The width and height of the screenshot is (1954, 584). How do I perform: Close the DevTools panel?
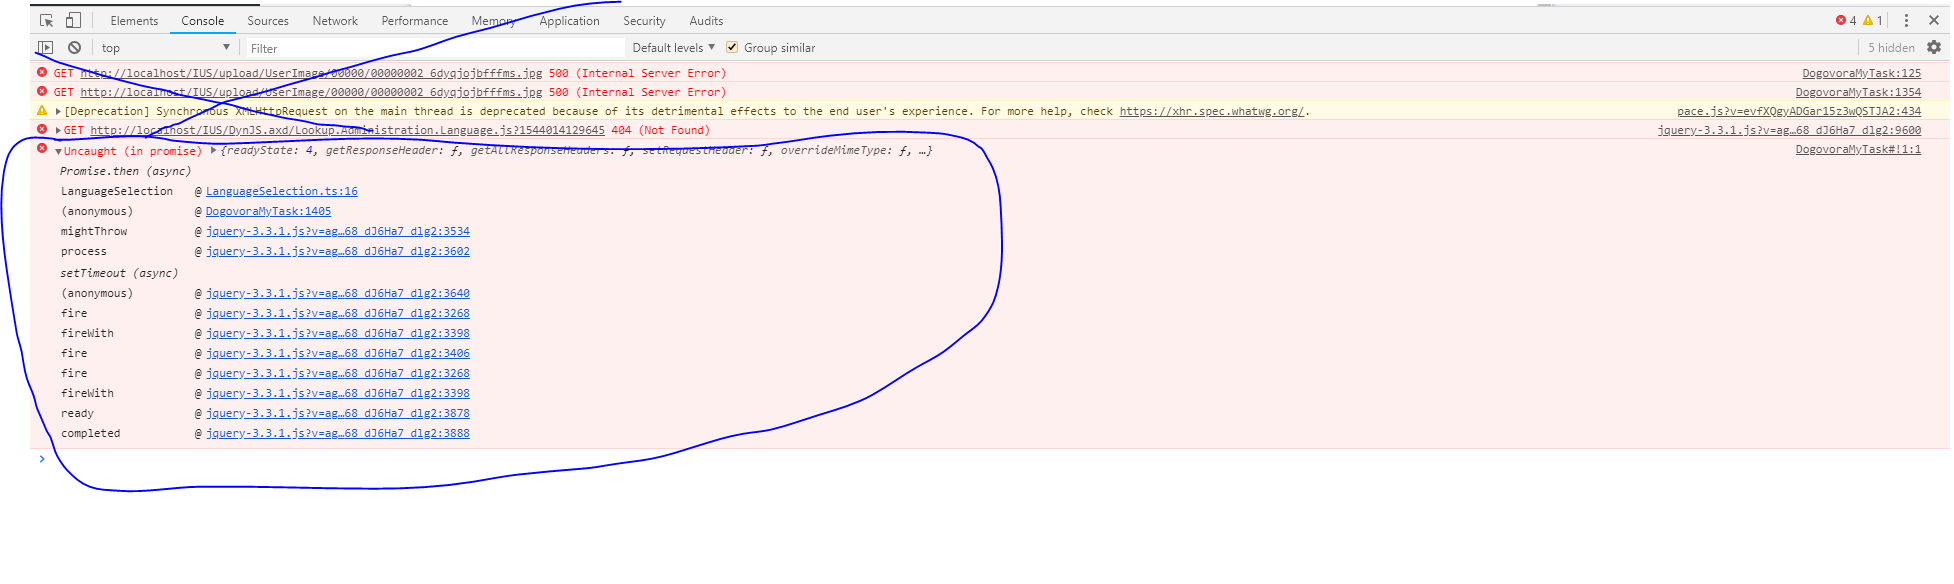coord(1933,20)
